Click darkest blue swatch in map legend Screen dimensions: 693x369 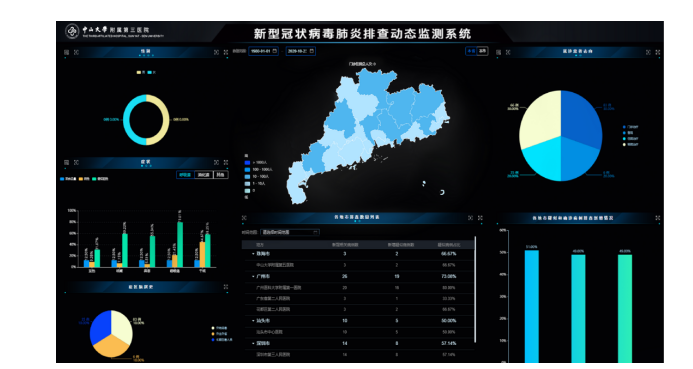tap(248, 163)
